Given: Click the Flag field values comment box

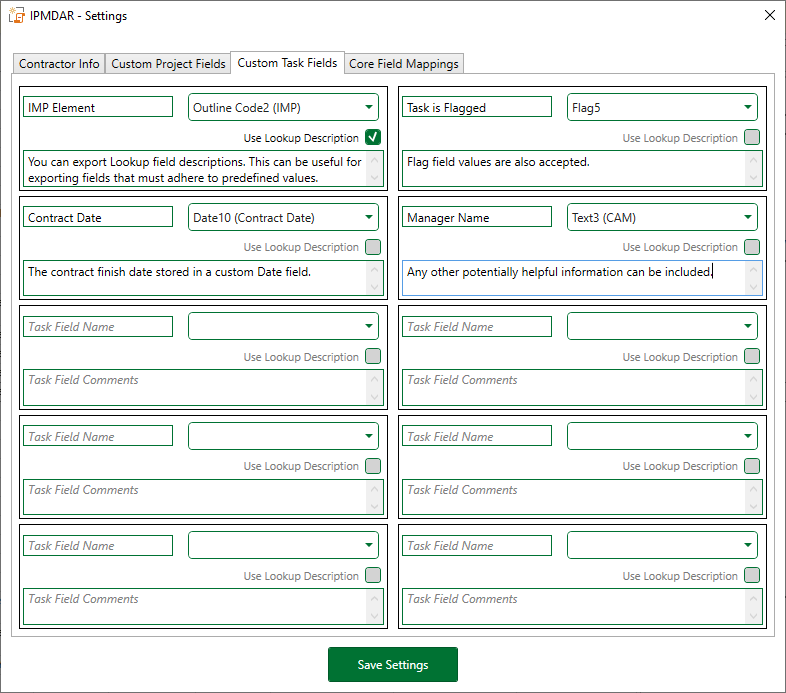Looking at the screenshot, I should tap(575, 169).
